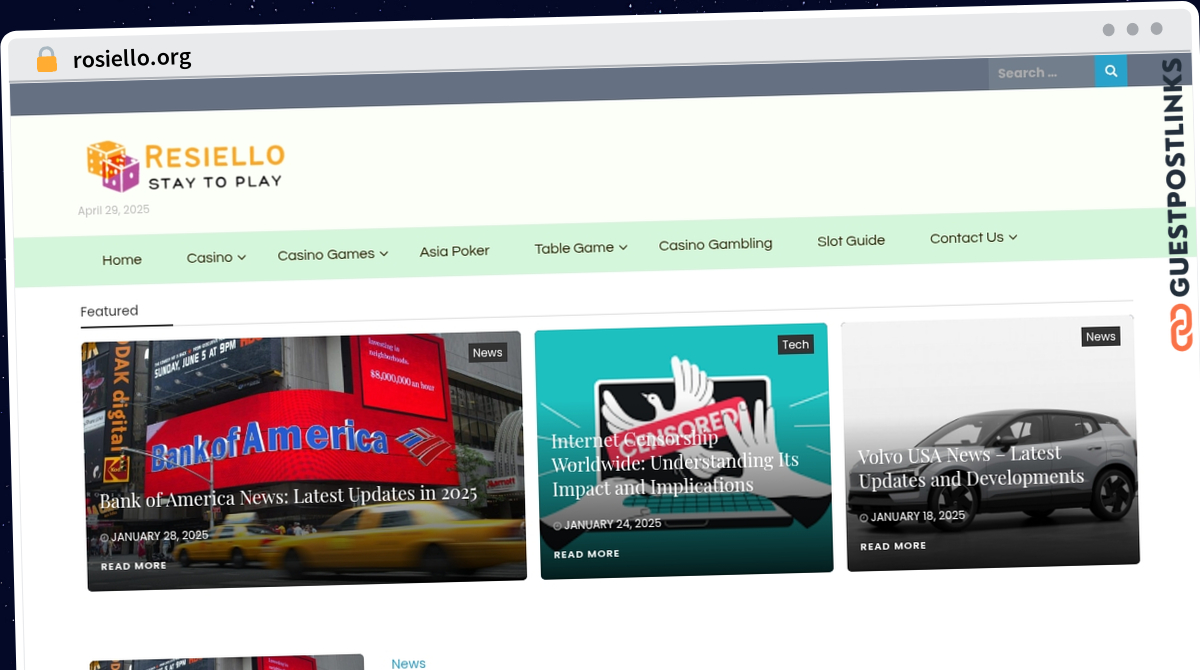Expand the Contact Us chevron
This screenshot has width=1200, height=670.
[x=1013, y=237]
